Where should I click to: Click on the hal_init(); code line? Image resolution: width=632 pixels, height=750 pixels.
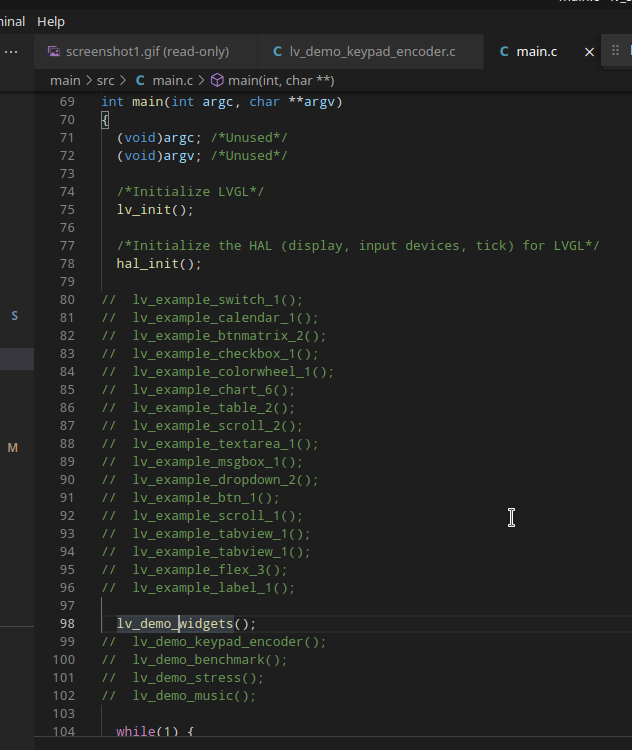tap(159, 264)
